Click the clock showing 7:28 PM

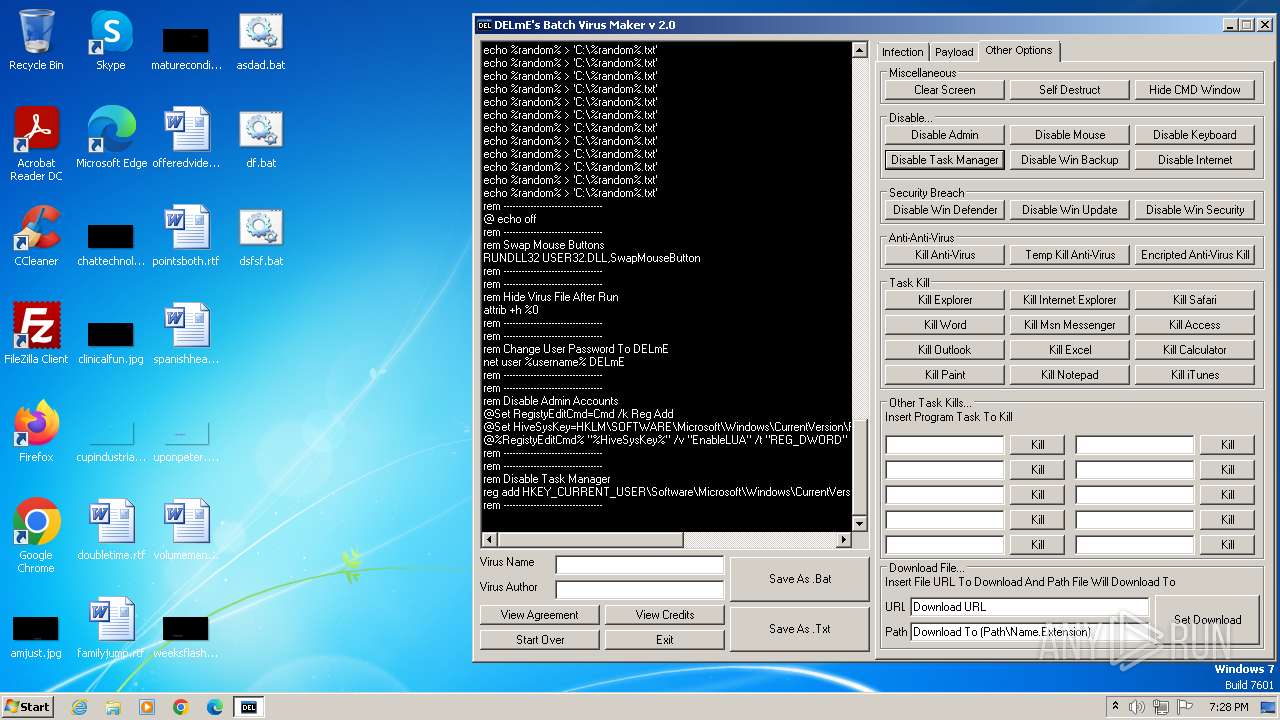point(1229,707)
